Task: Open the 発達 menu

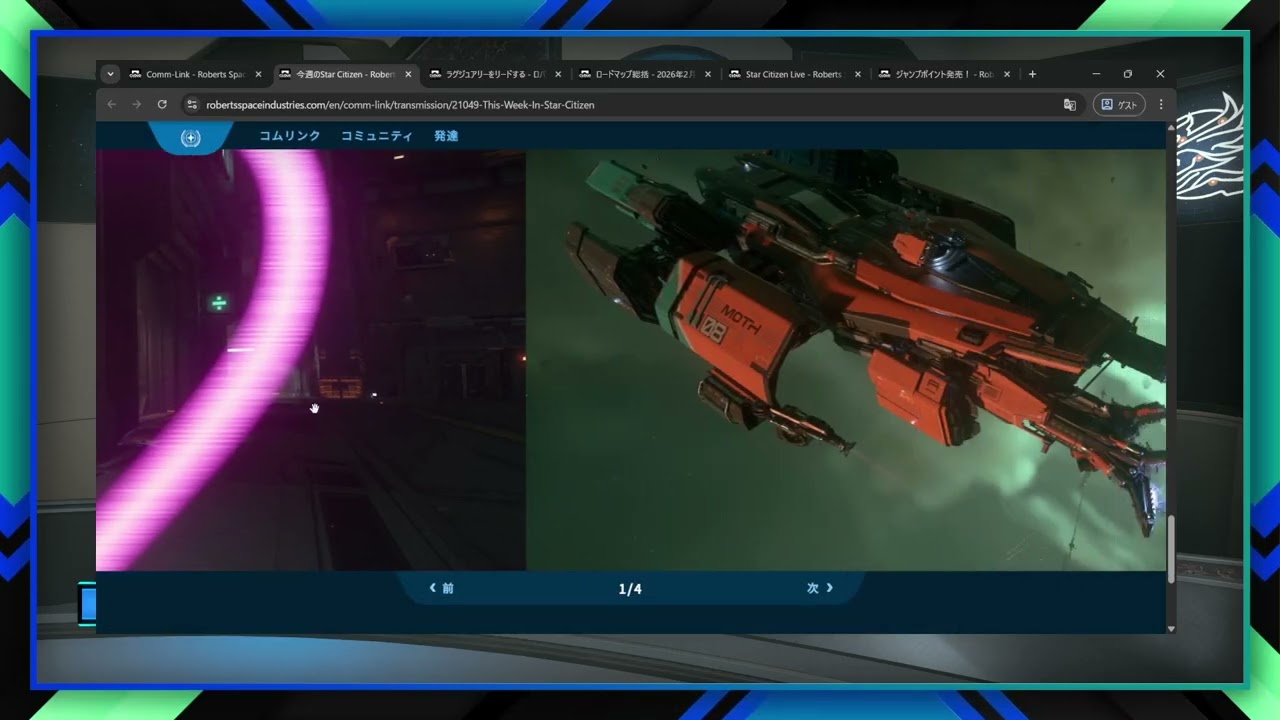Action: coord(446,136)
